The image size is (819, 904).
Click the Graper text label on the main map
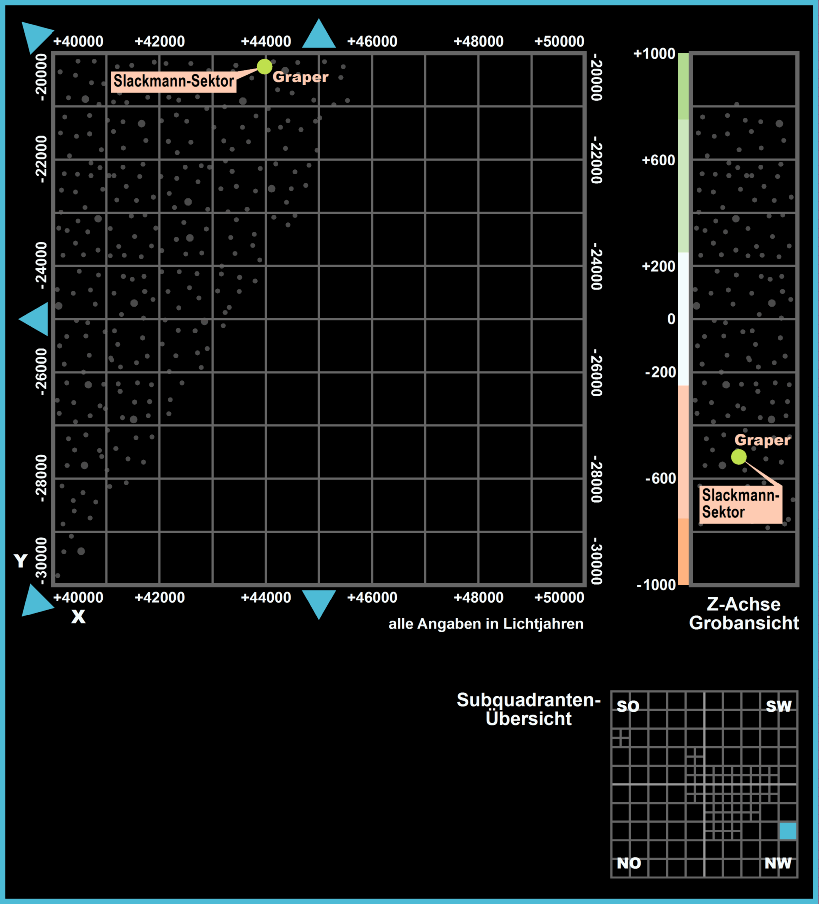(x=300, y=77)
